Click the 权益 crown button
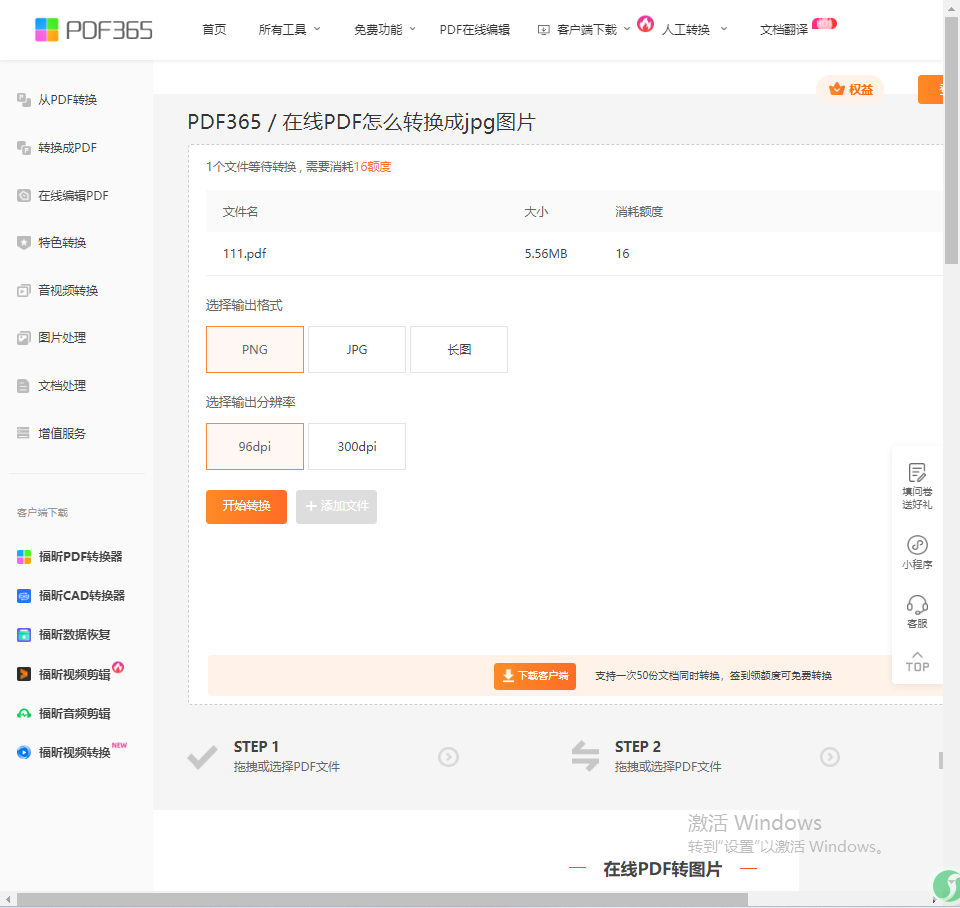Image resolution: width=960 pixels, height=908 pixels. (x=850, y=89)
